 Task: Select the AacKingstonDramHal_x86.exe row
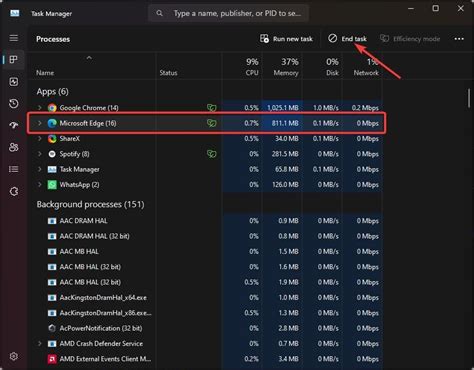[206, 313]
